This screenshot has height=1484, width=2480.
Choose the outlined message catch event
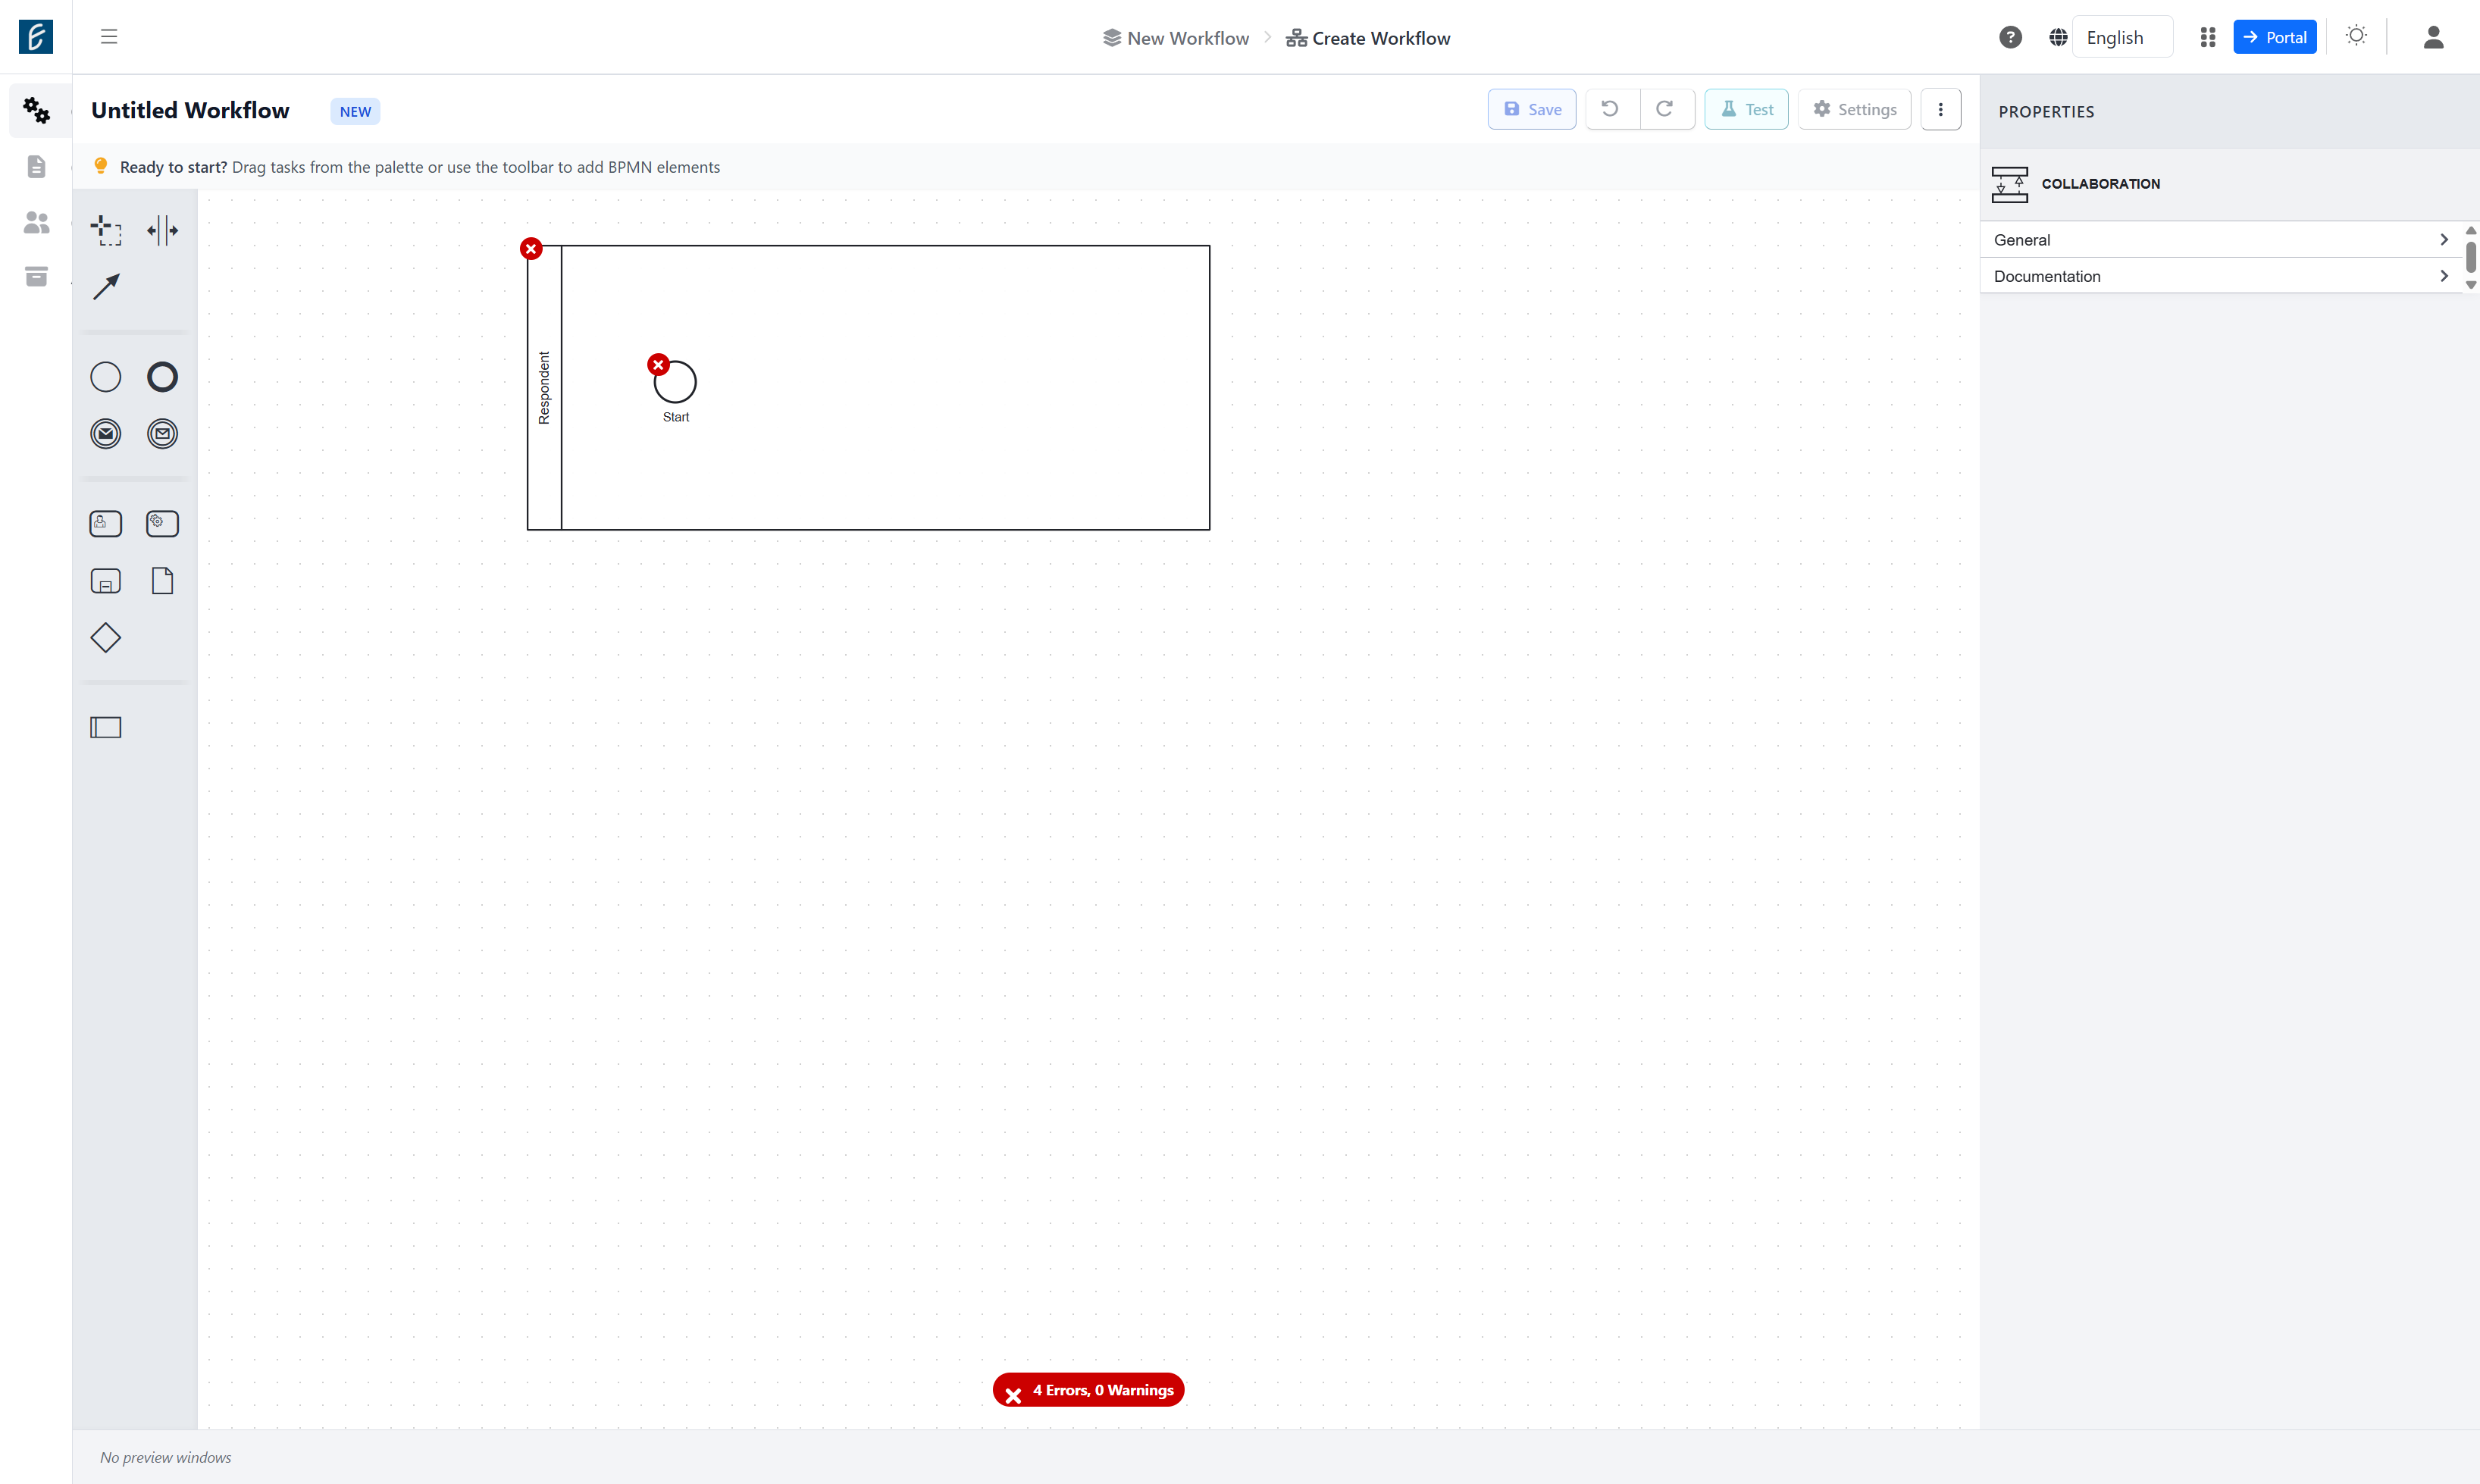coord(162,434)
